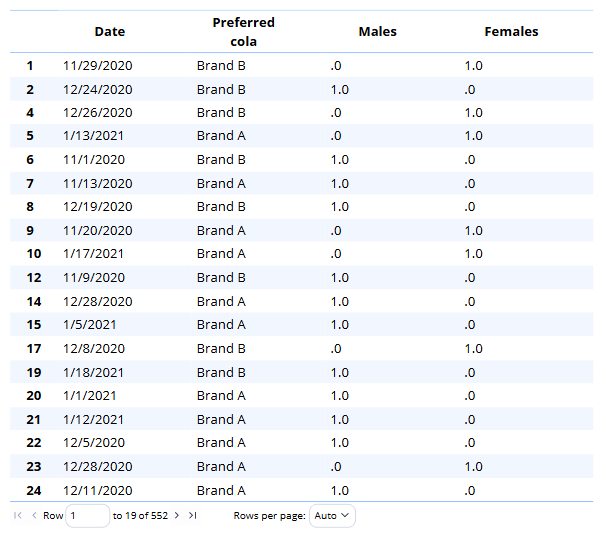Select the Females column header
606x533 pixels.
(511, 32)
